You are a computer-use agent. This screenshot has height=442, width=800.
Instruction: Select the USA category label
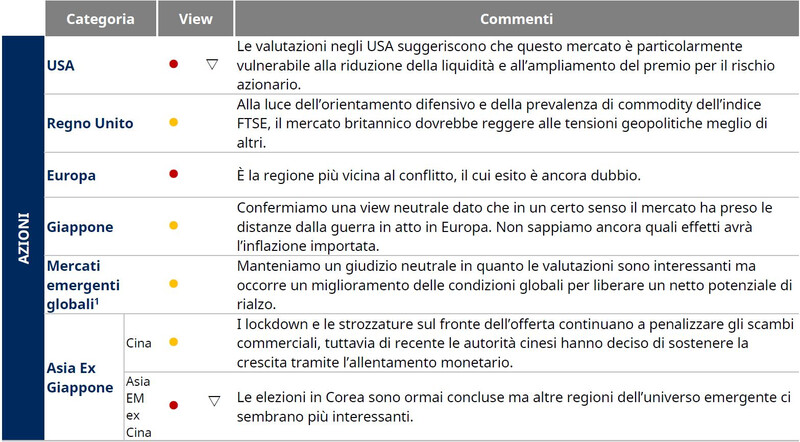pyautogui.click(x=61, y=65)
